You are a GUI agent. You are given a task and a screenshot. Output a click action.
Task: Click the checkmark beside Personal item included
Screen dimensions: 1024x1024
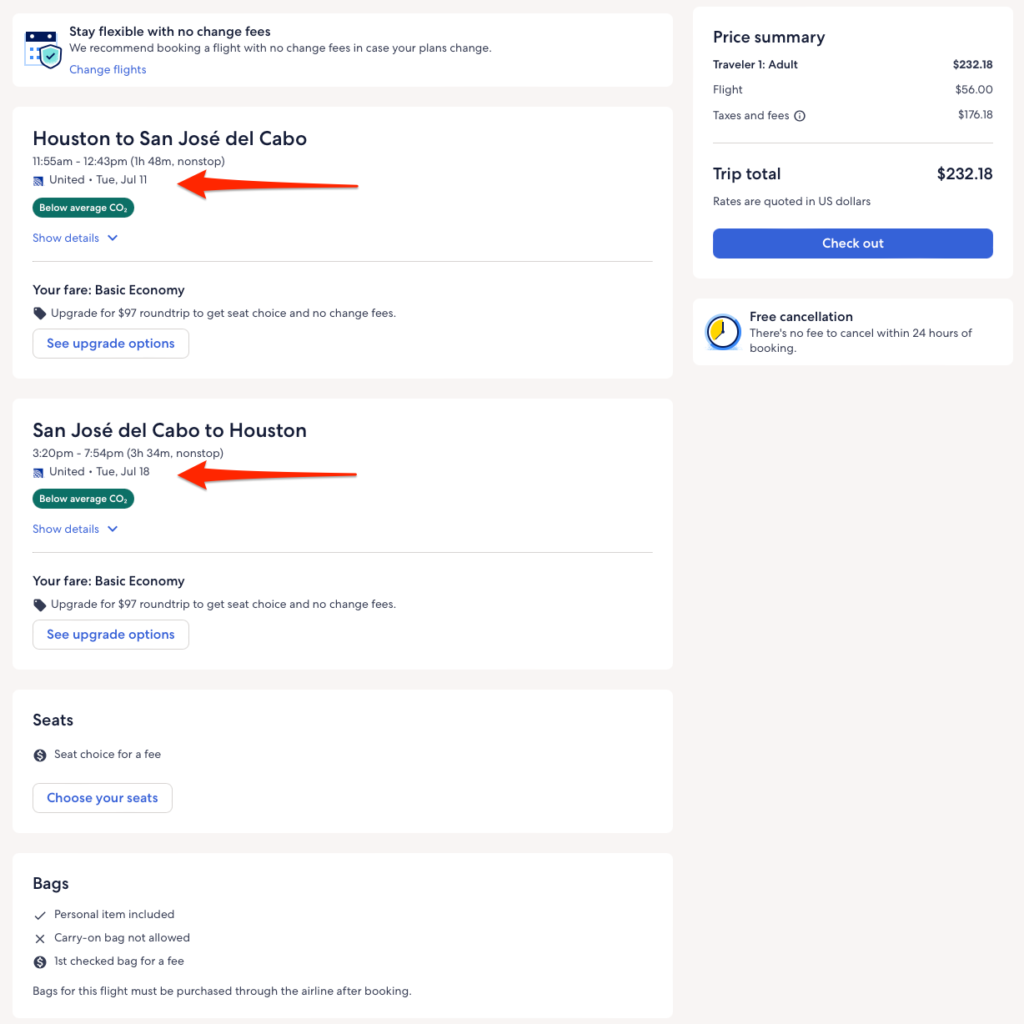tap(40, 915)
